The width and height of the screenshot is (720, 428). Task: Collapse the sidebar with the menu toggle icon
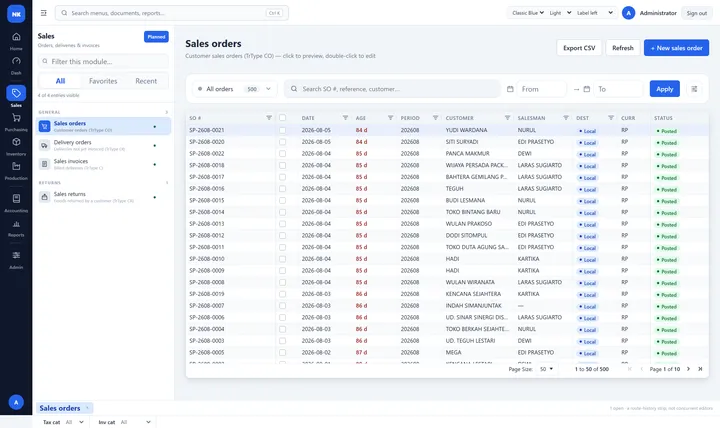[44, 13]
